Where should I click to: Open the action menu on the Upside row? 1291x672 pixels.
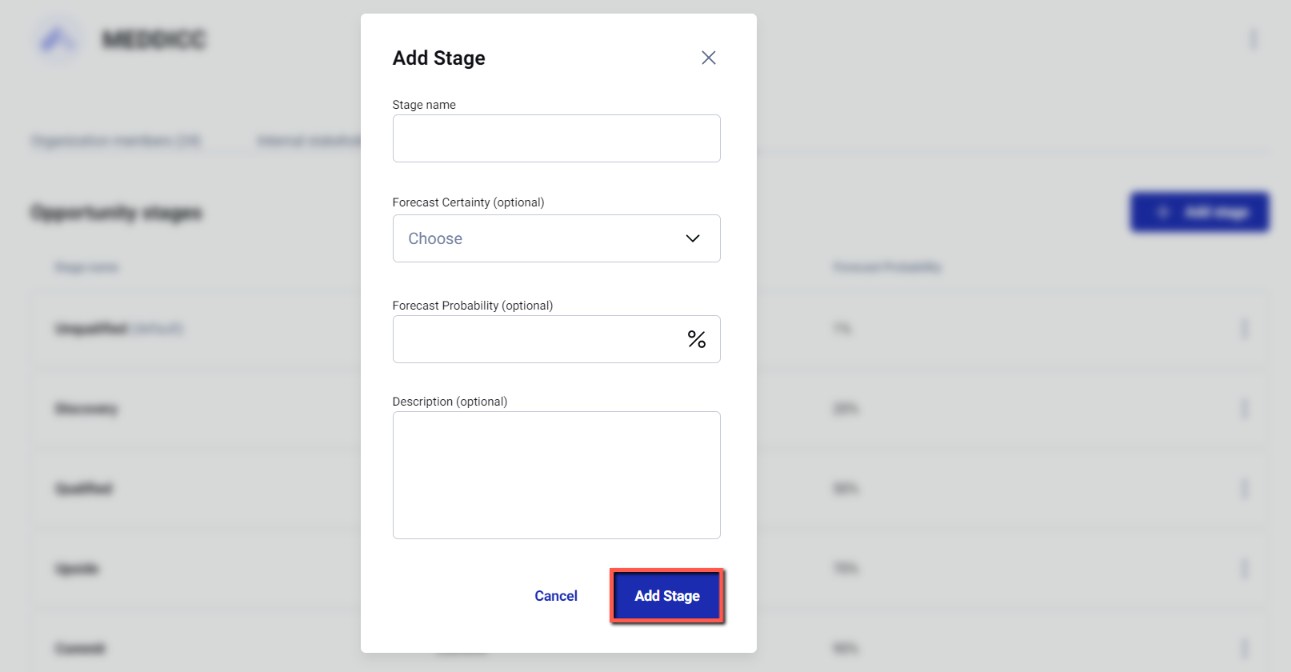[x=1245, y=567]
